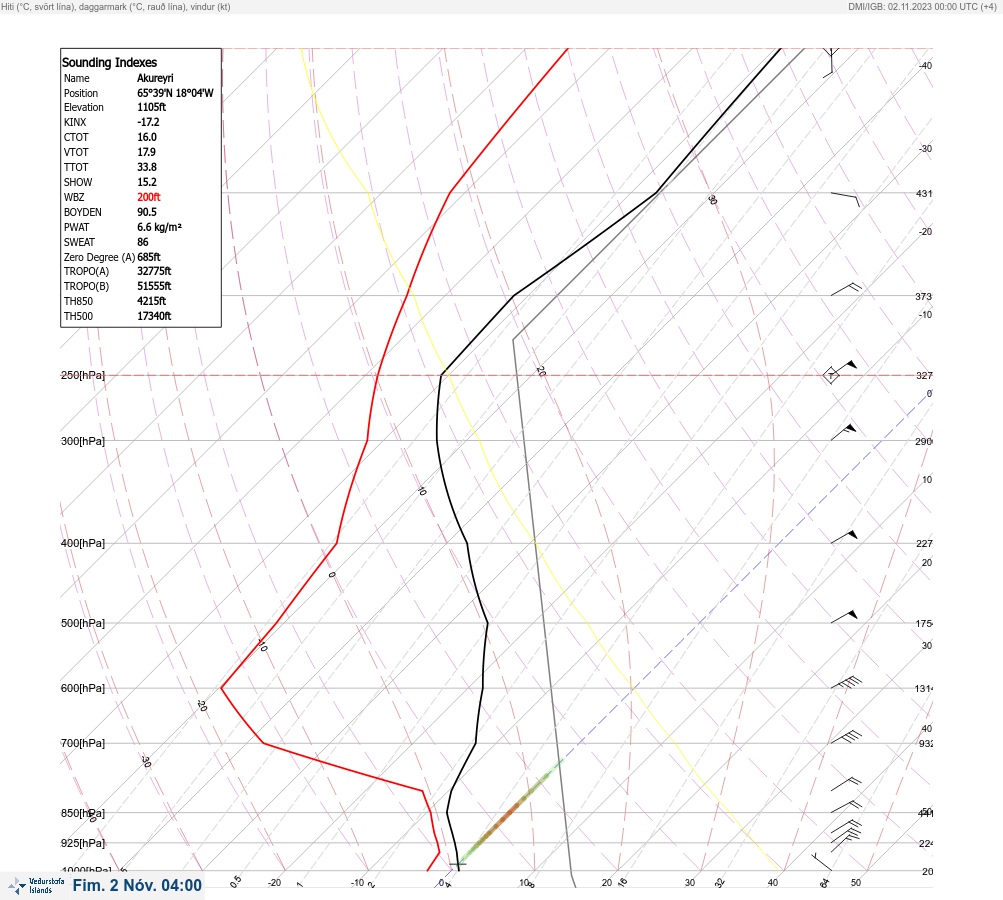Viewport: 1003px width, 900px height.
Task: Click the wind barb at 600hPa level
Action: coord(846,683)
